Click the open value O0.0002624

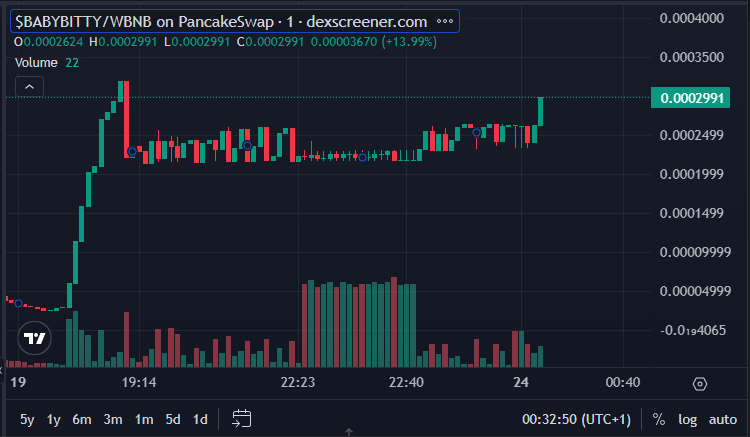coord(48,42)
